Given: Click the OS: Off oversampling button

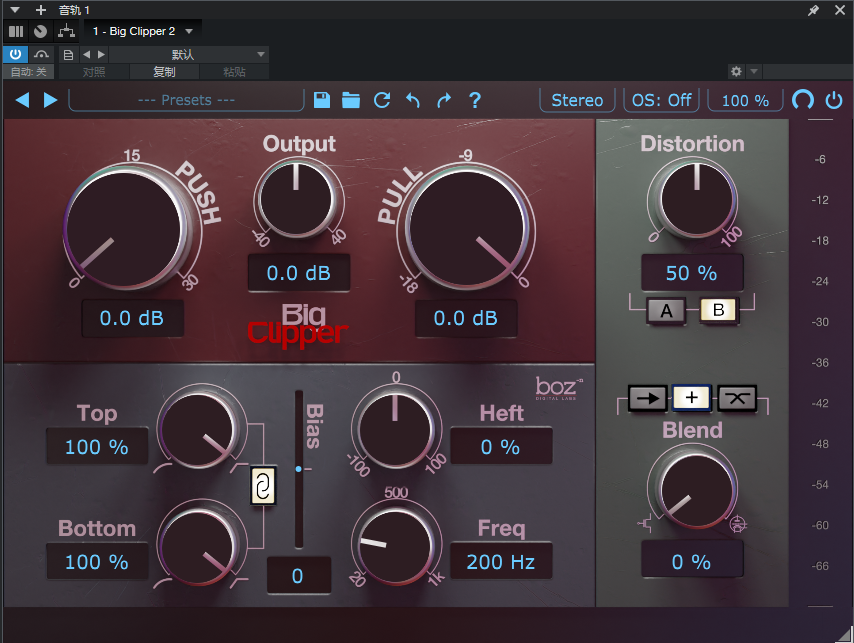Looking at the screenshot, I should [x=661, y=100].
